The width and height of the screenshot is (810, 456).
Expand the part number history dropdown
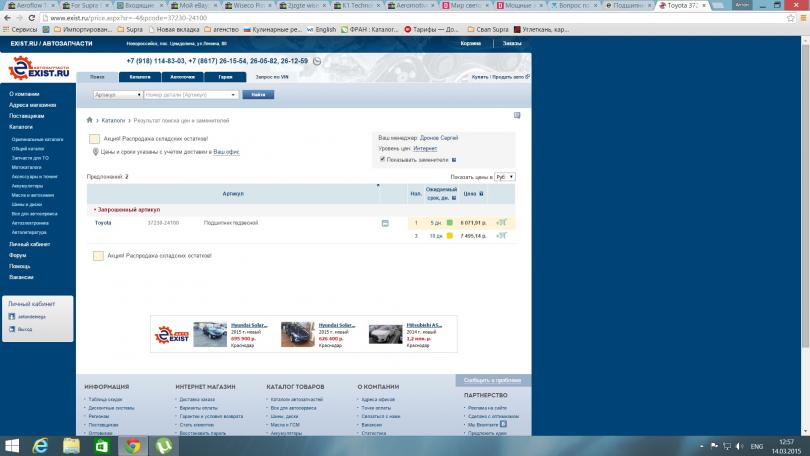(233, 95)
